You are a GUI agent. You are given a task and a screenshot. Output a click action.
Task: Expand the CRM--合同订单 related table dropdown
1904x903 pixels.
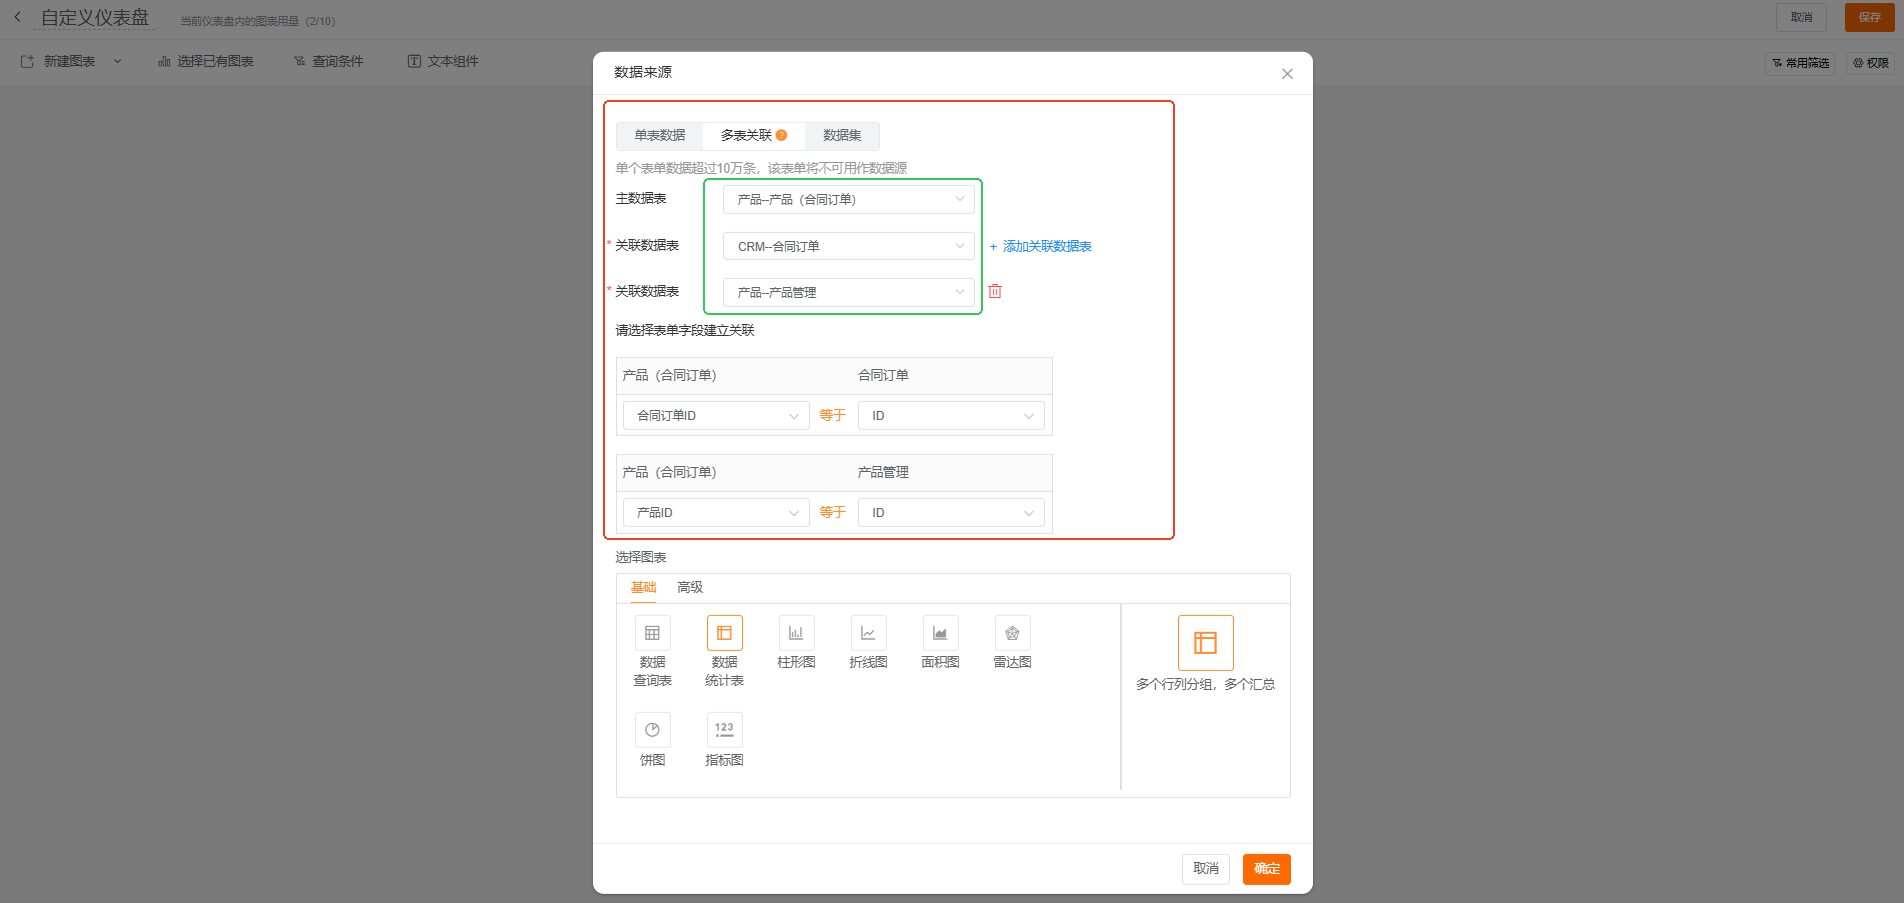(x=848, y=246)
